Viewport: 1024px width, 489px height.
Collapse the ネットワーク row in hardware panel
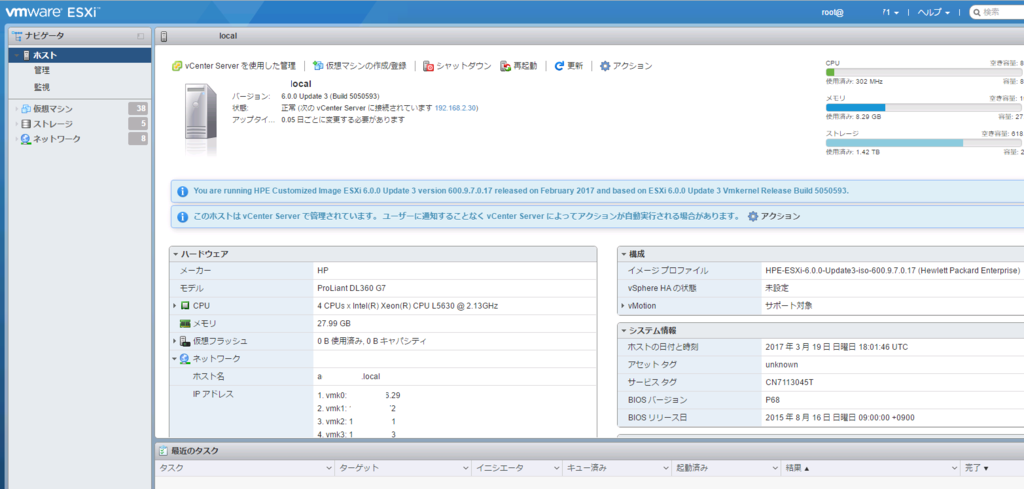pos(174,358)
